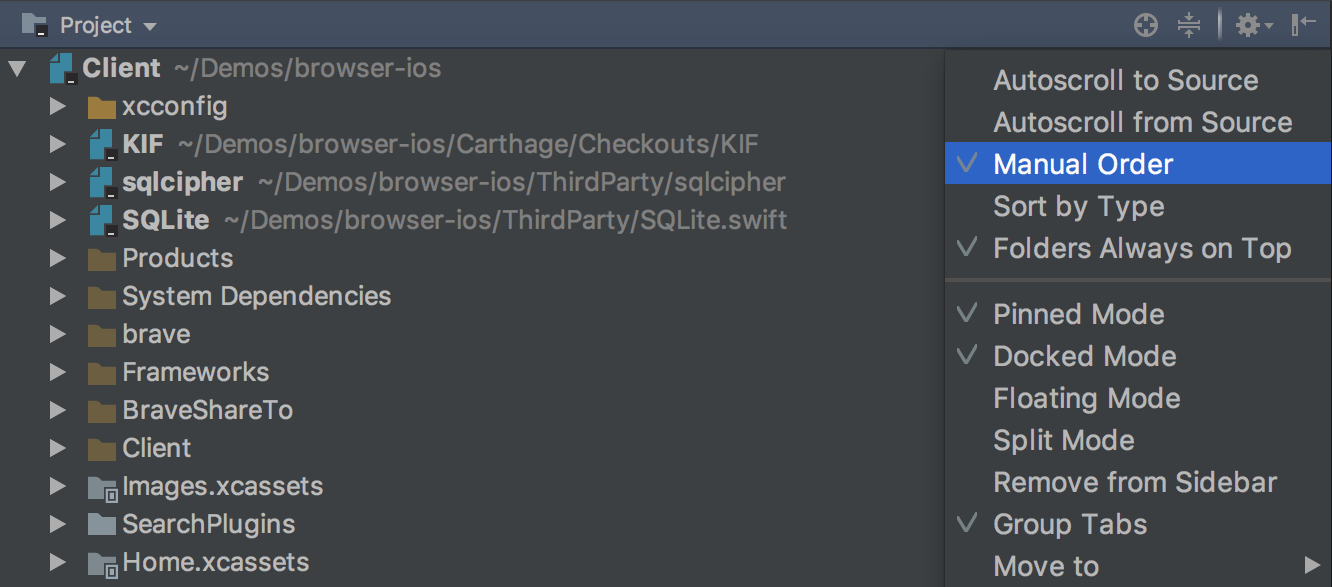Click the KIF project file icon
1332x587 pixels.
click(102, 145)
